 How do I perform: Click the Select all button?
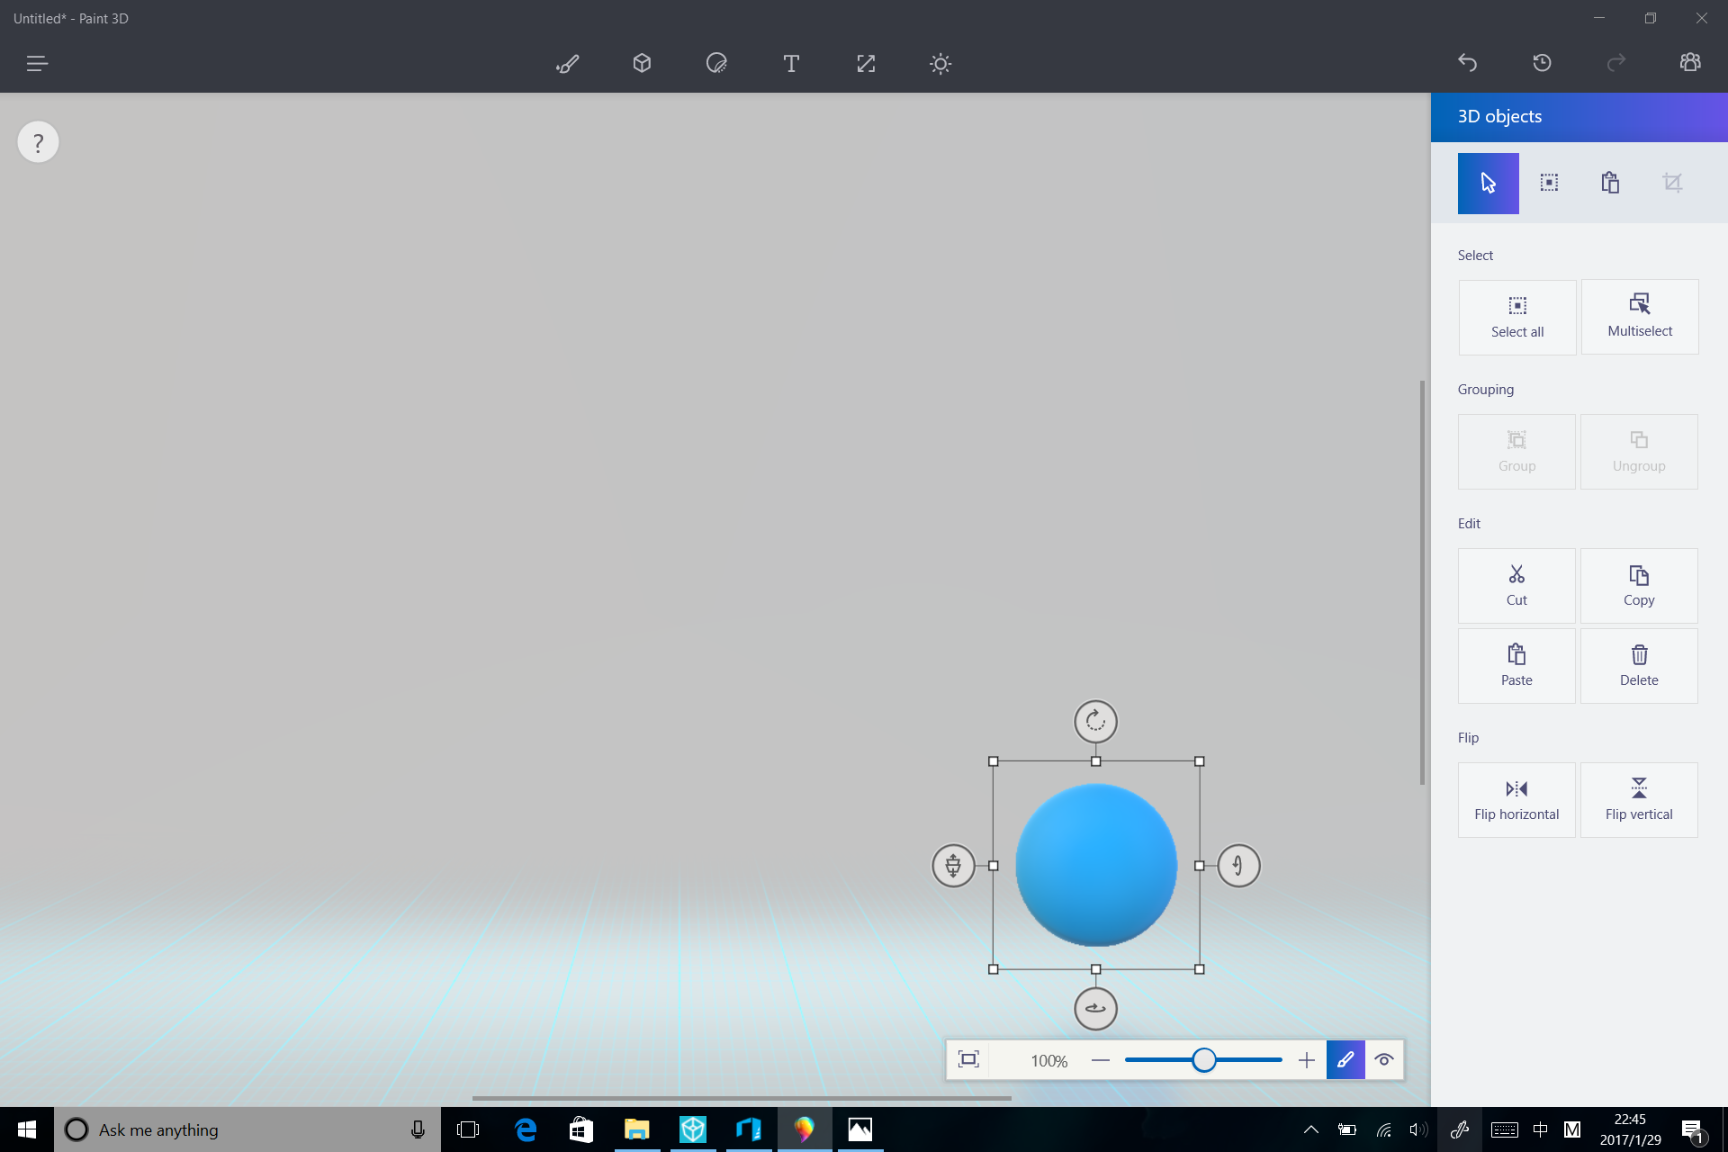tap(1517, 317)
